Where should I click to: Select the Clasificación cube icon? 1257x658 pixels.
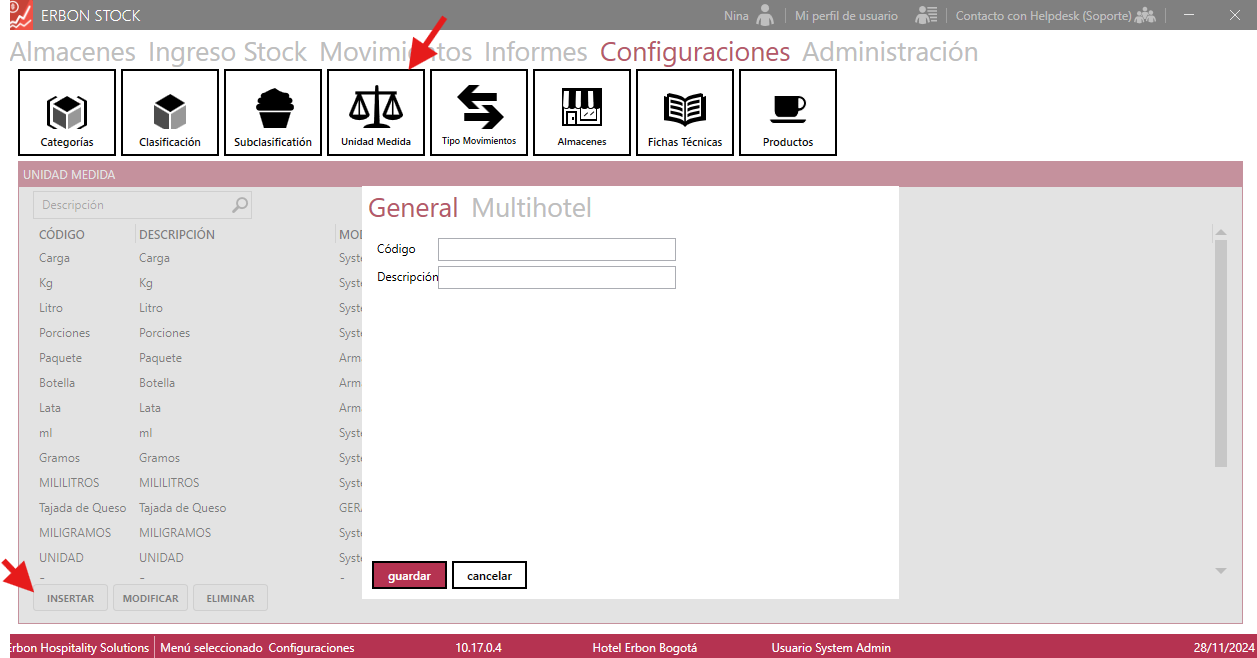pos(170,112)
